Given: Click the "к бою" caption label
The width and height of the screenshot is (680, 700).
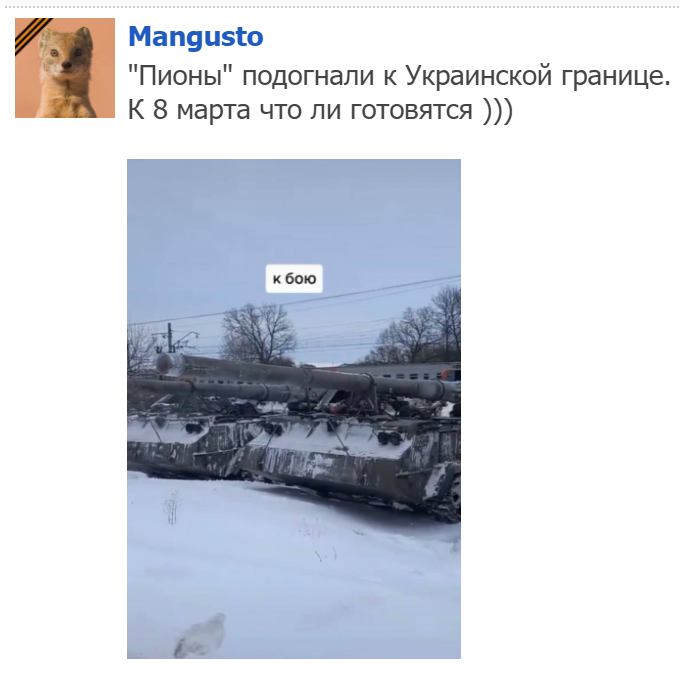Looking at the screenshot, I should click(x=294, y=279).
